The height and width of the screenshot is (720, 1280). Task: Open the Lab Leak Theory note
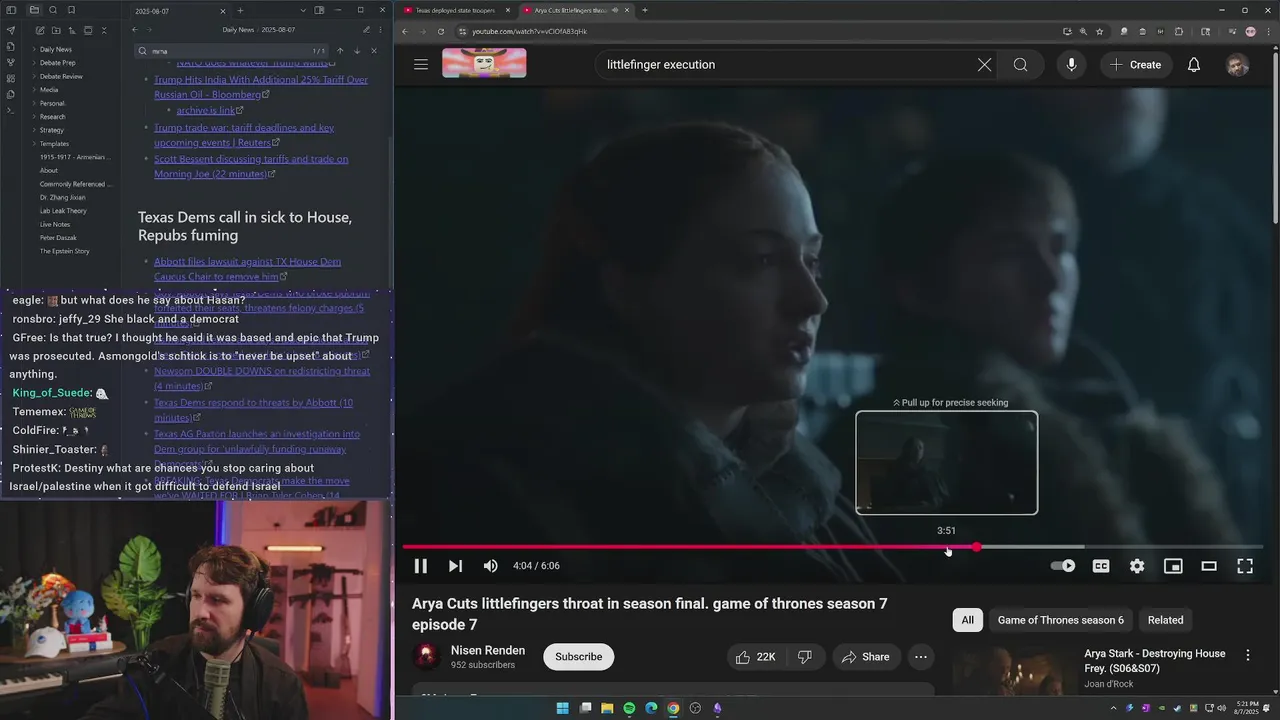[x=63, y=211]
